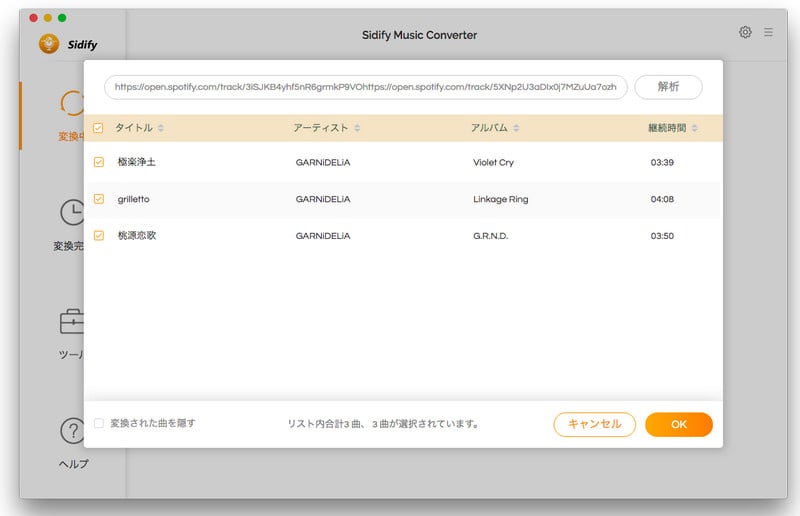Viewport: 800px width, 516px height.
Task: Confirm with the OK button
Action: tap(679, 424)
